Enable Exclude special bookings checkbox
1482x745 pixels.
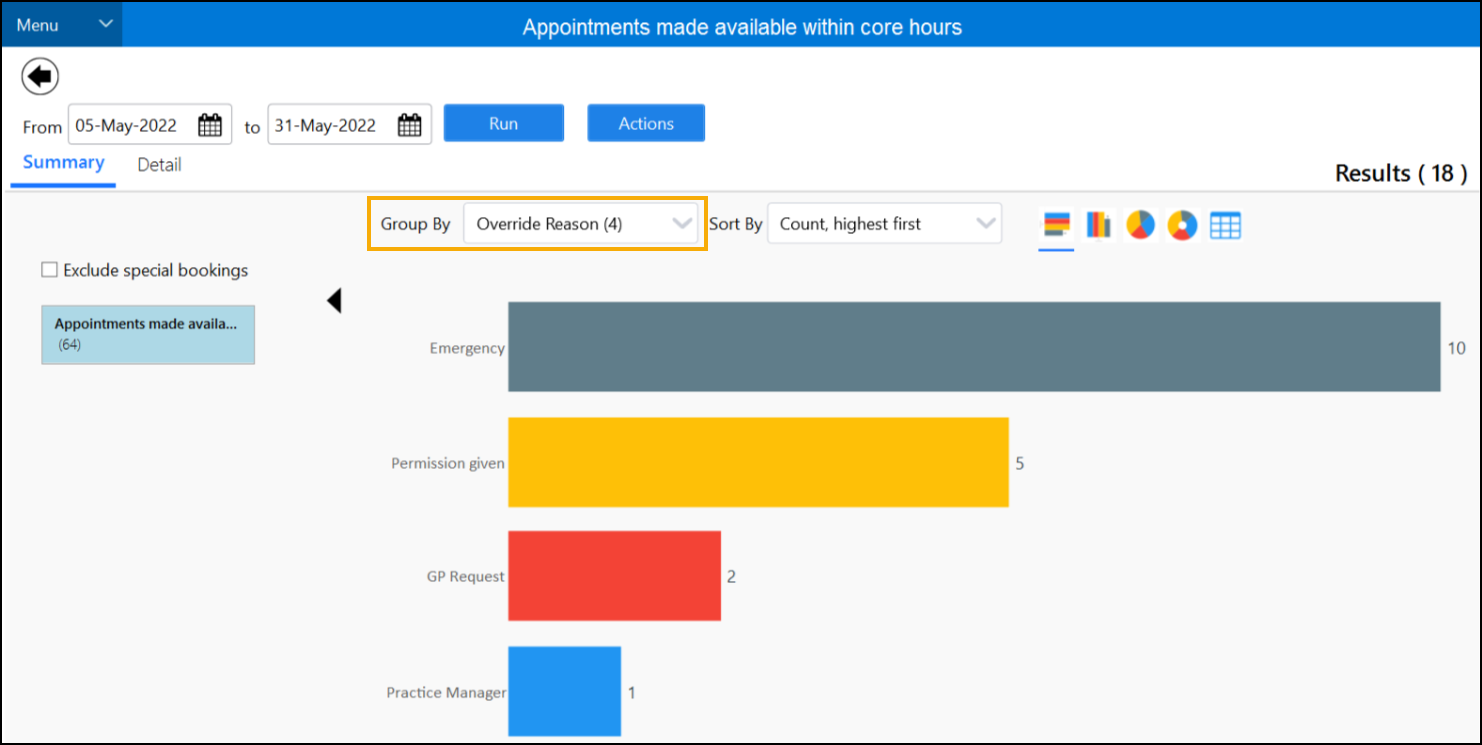click(49, 270)
